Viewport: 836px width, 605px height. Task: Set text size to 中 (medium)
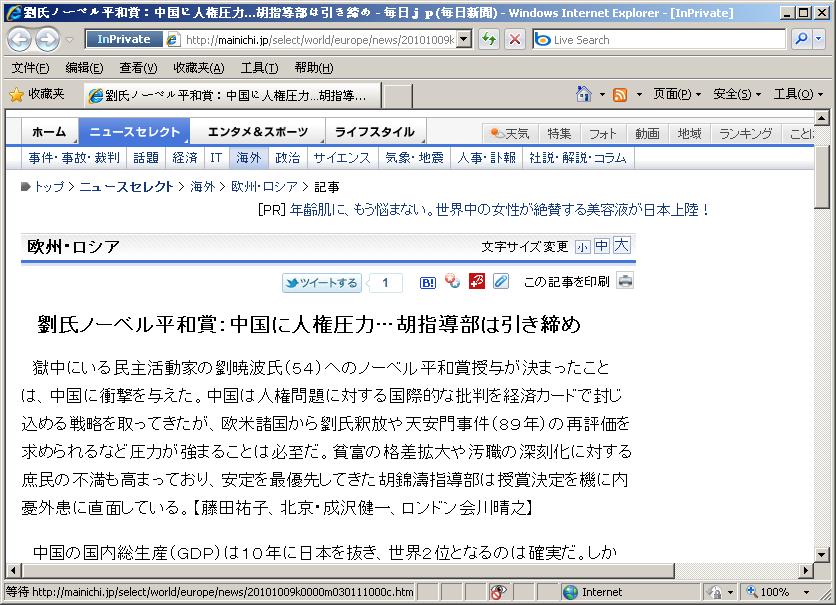(601, 246)
